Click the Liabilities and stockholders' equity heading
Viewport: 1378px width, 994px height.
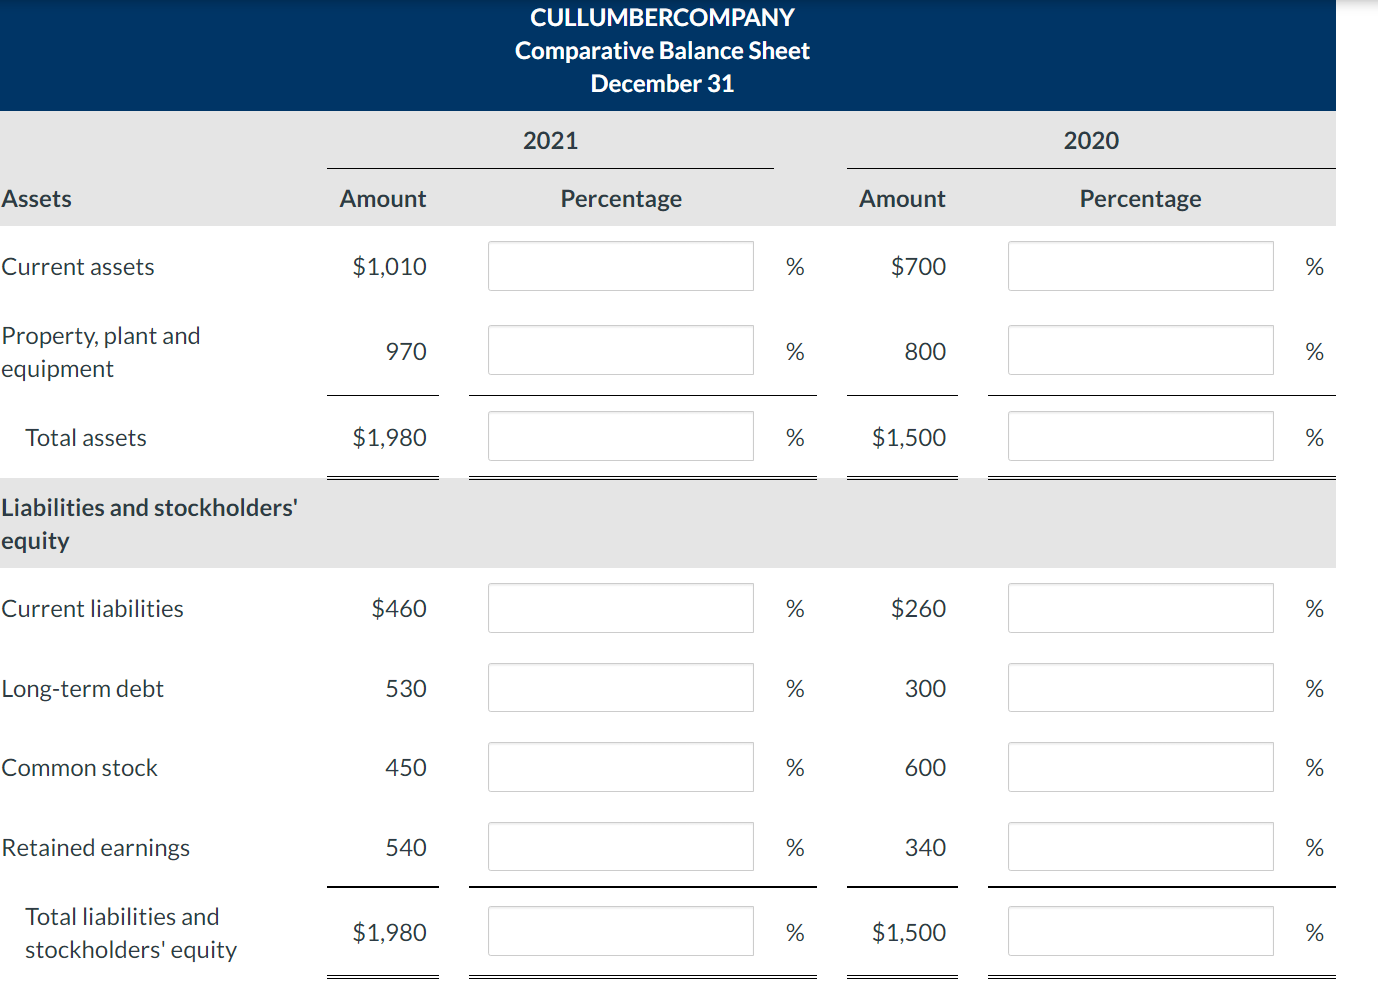149,524
